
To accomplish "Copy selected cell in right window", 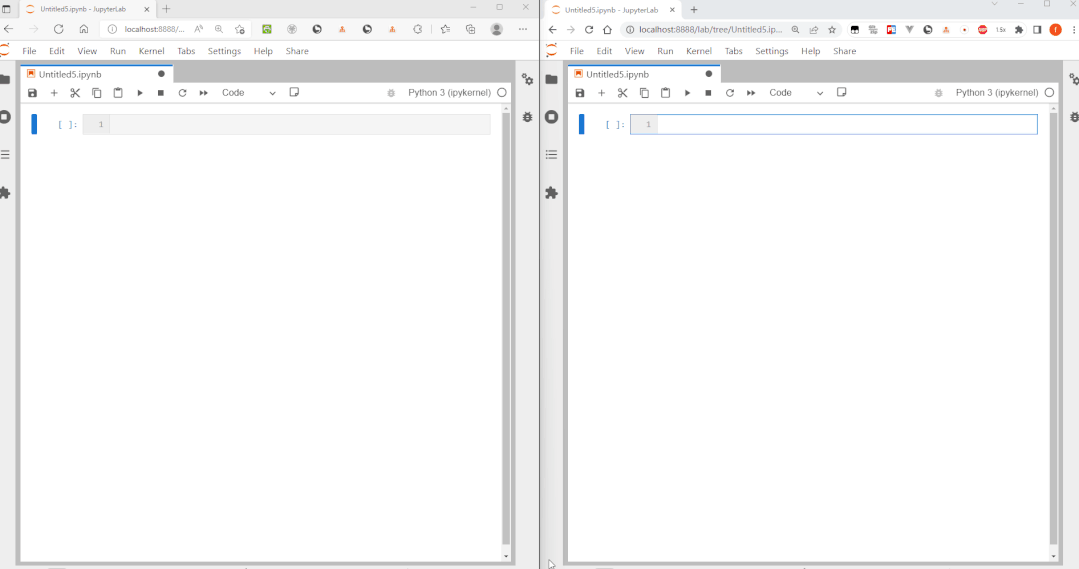I will click(644, 93).
